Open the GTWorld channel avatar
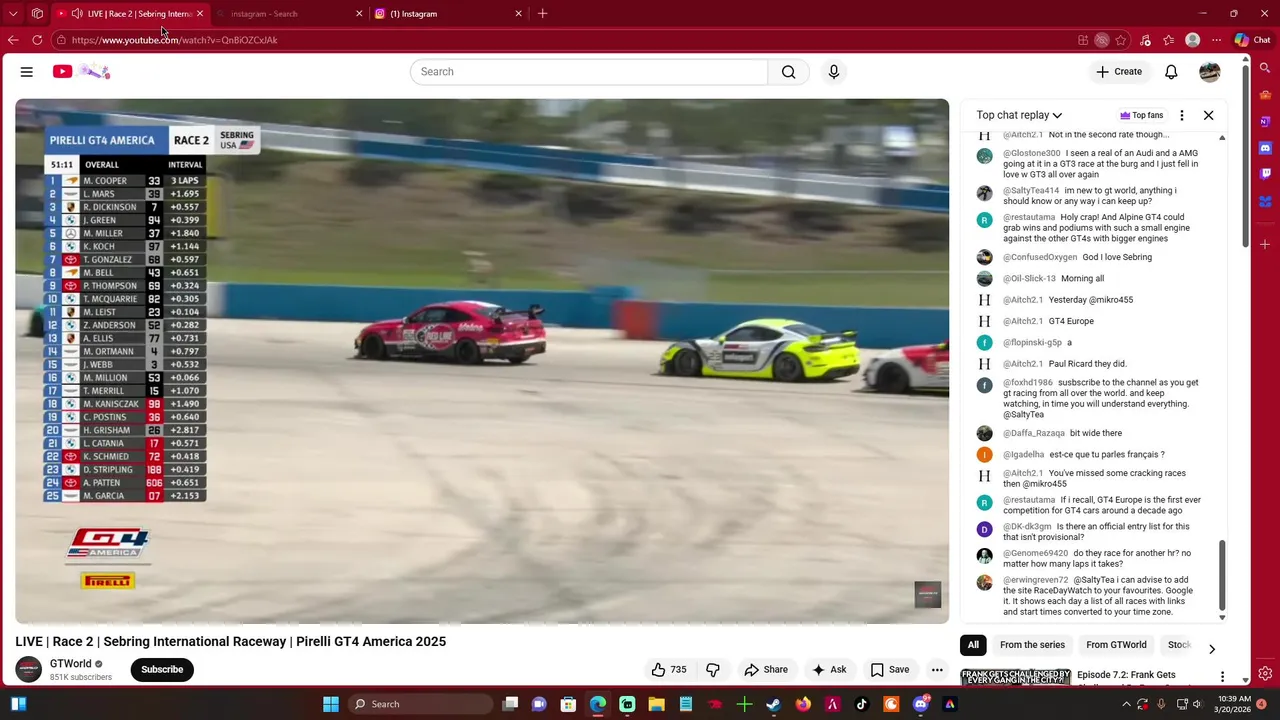The image size is (1280, 720). (x=29, y=669)
